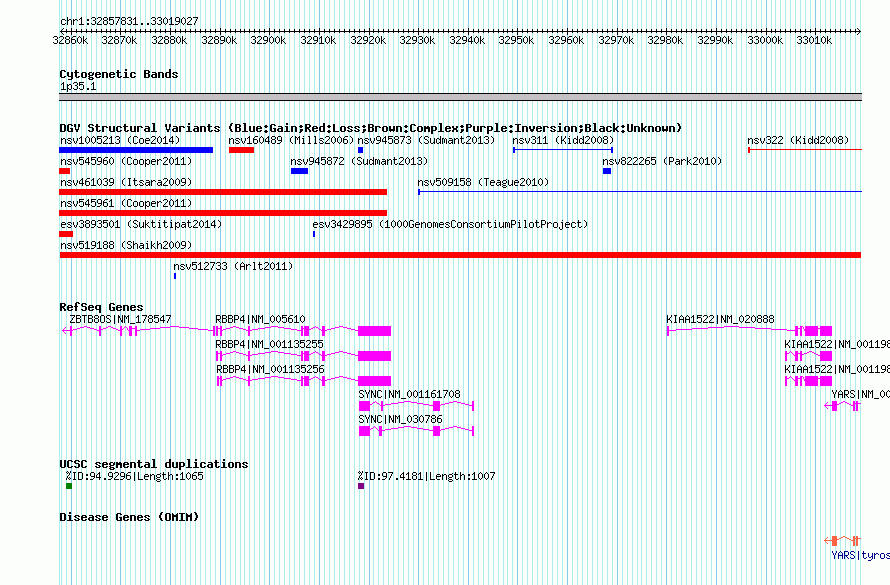This screenshot has width=890, height=585.
Task: Click the orange YARS disease gene glyph
Action: point(842,541)
